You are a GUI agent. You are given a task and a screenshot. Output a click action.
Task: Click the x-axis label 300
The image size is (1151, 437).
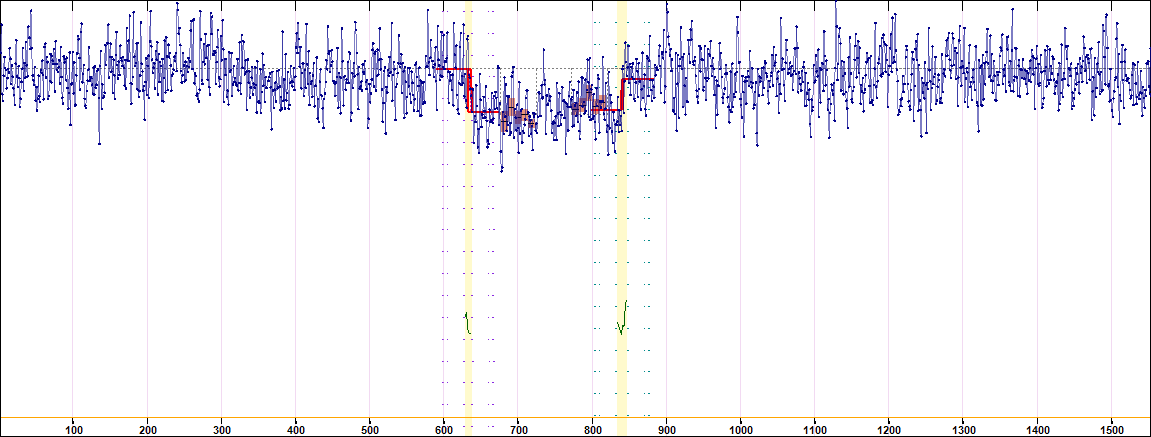[x=222, y=429]
